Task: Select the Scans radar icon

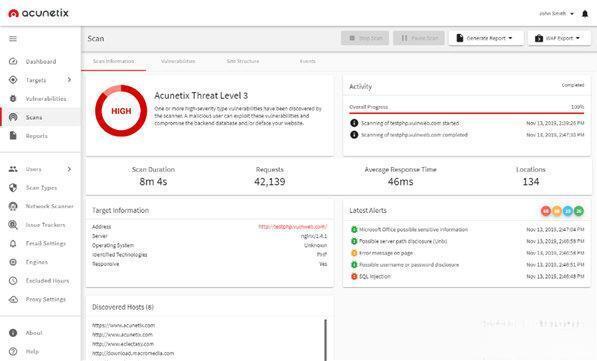Action: (x=13, y=117)
